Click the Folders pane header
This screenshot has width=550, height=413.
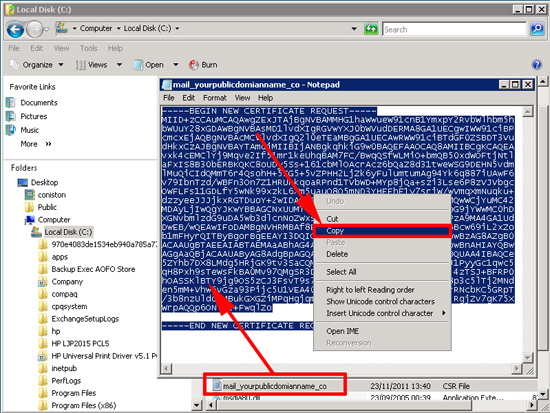tap(24, 168)
